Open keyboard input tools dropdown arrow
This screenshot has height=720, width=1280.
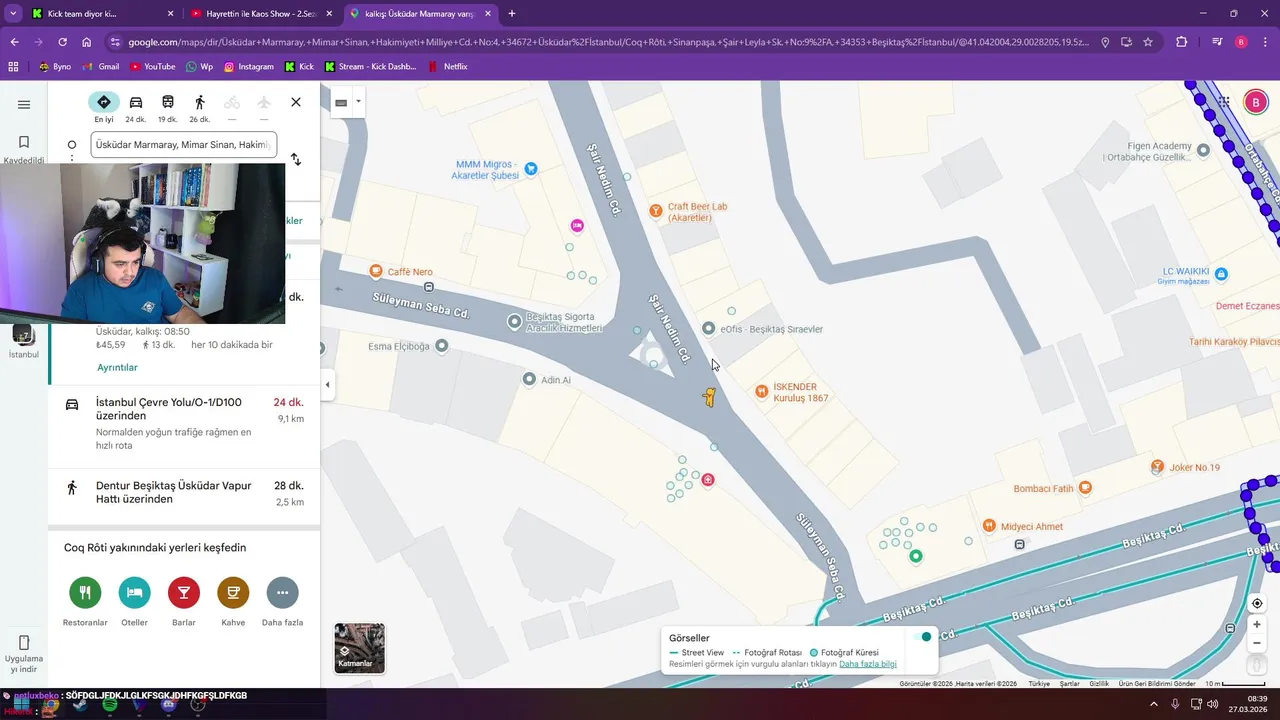pyautogui.click(x=358, y=102)
